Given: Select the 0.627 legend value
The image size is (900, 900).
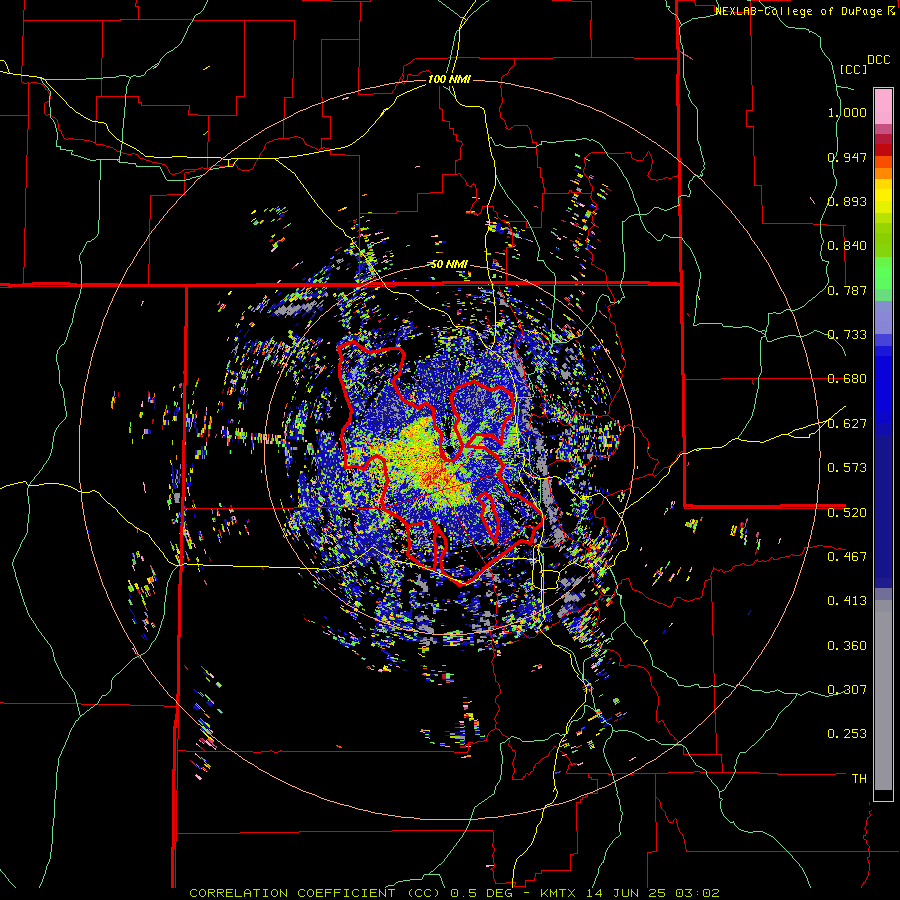Looking at the screenshot, I should click(x=847, y=424).
